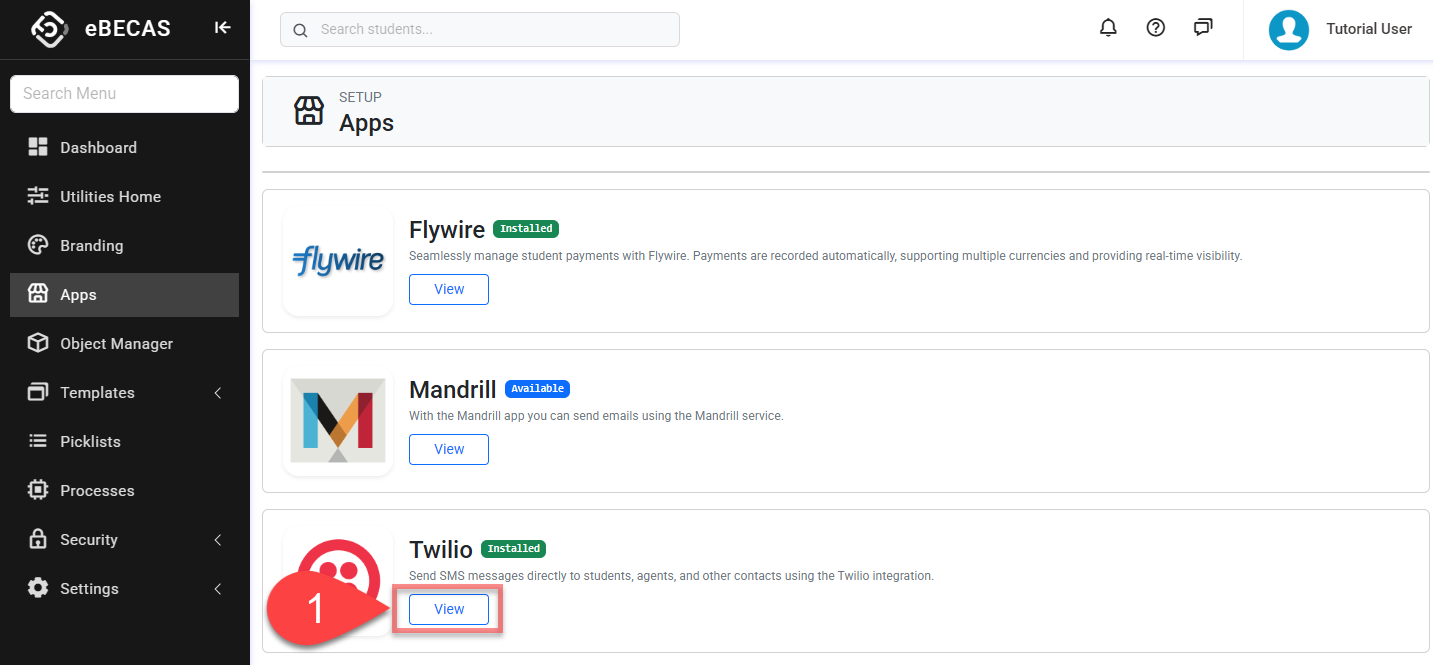Click View button for Twilio
Image resolution: width=1433 pixels, height=665 pixels.
click(x=449, y=609)
